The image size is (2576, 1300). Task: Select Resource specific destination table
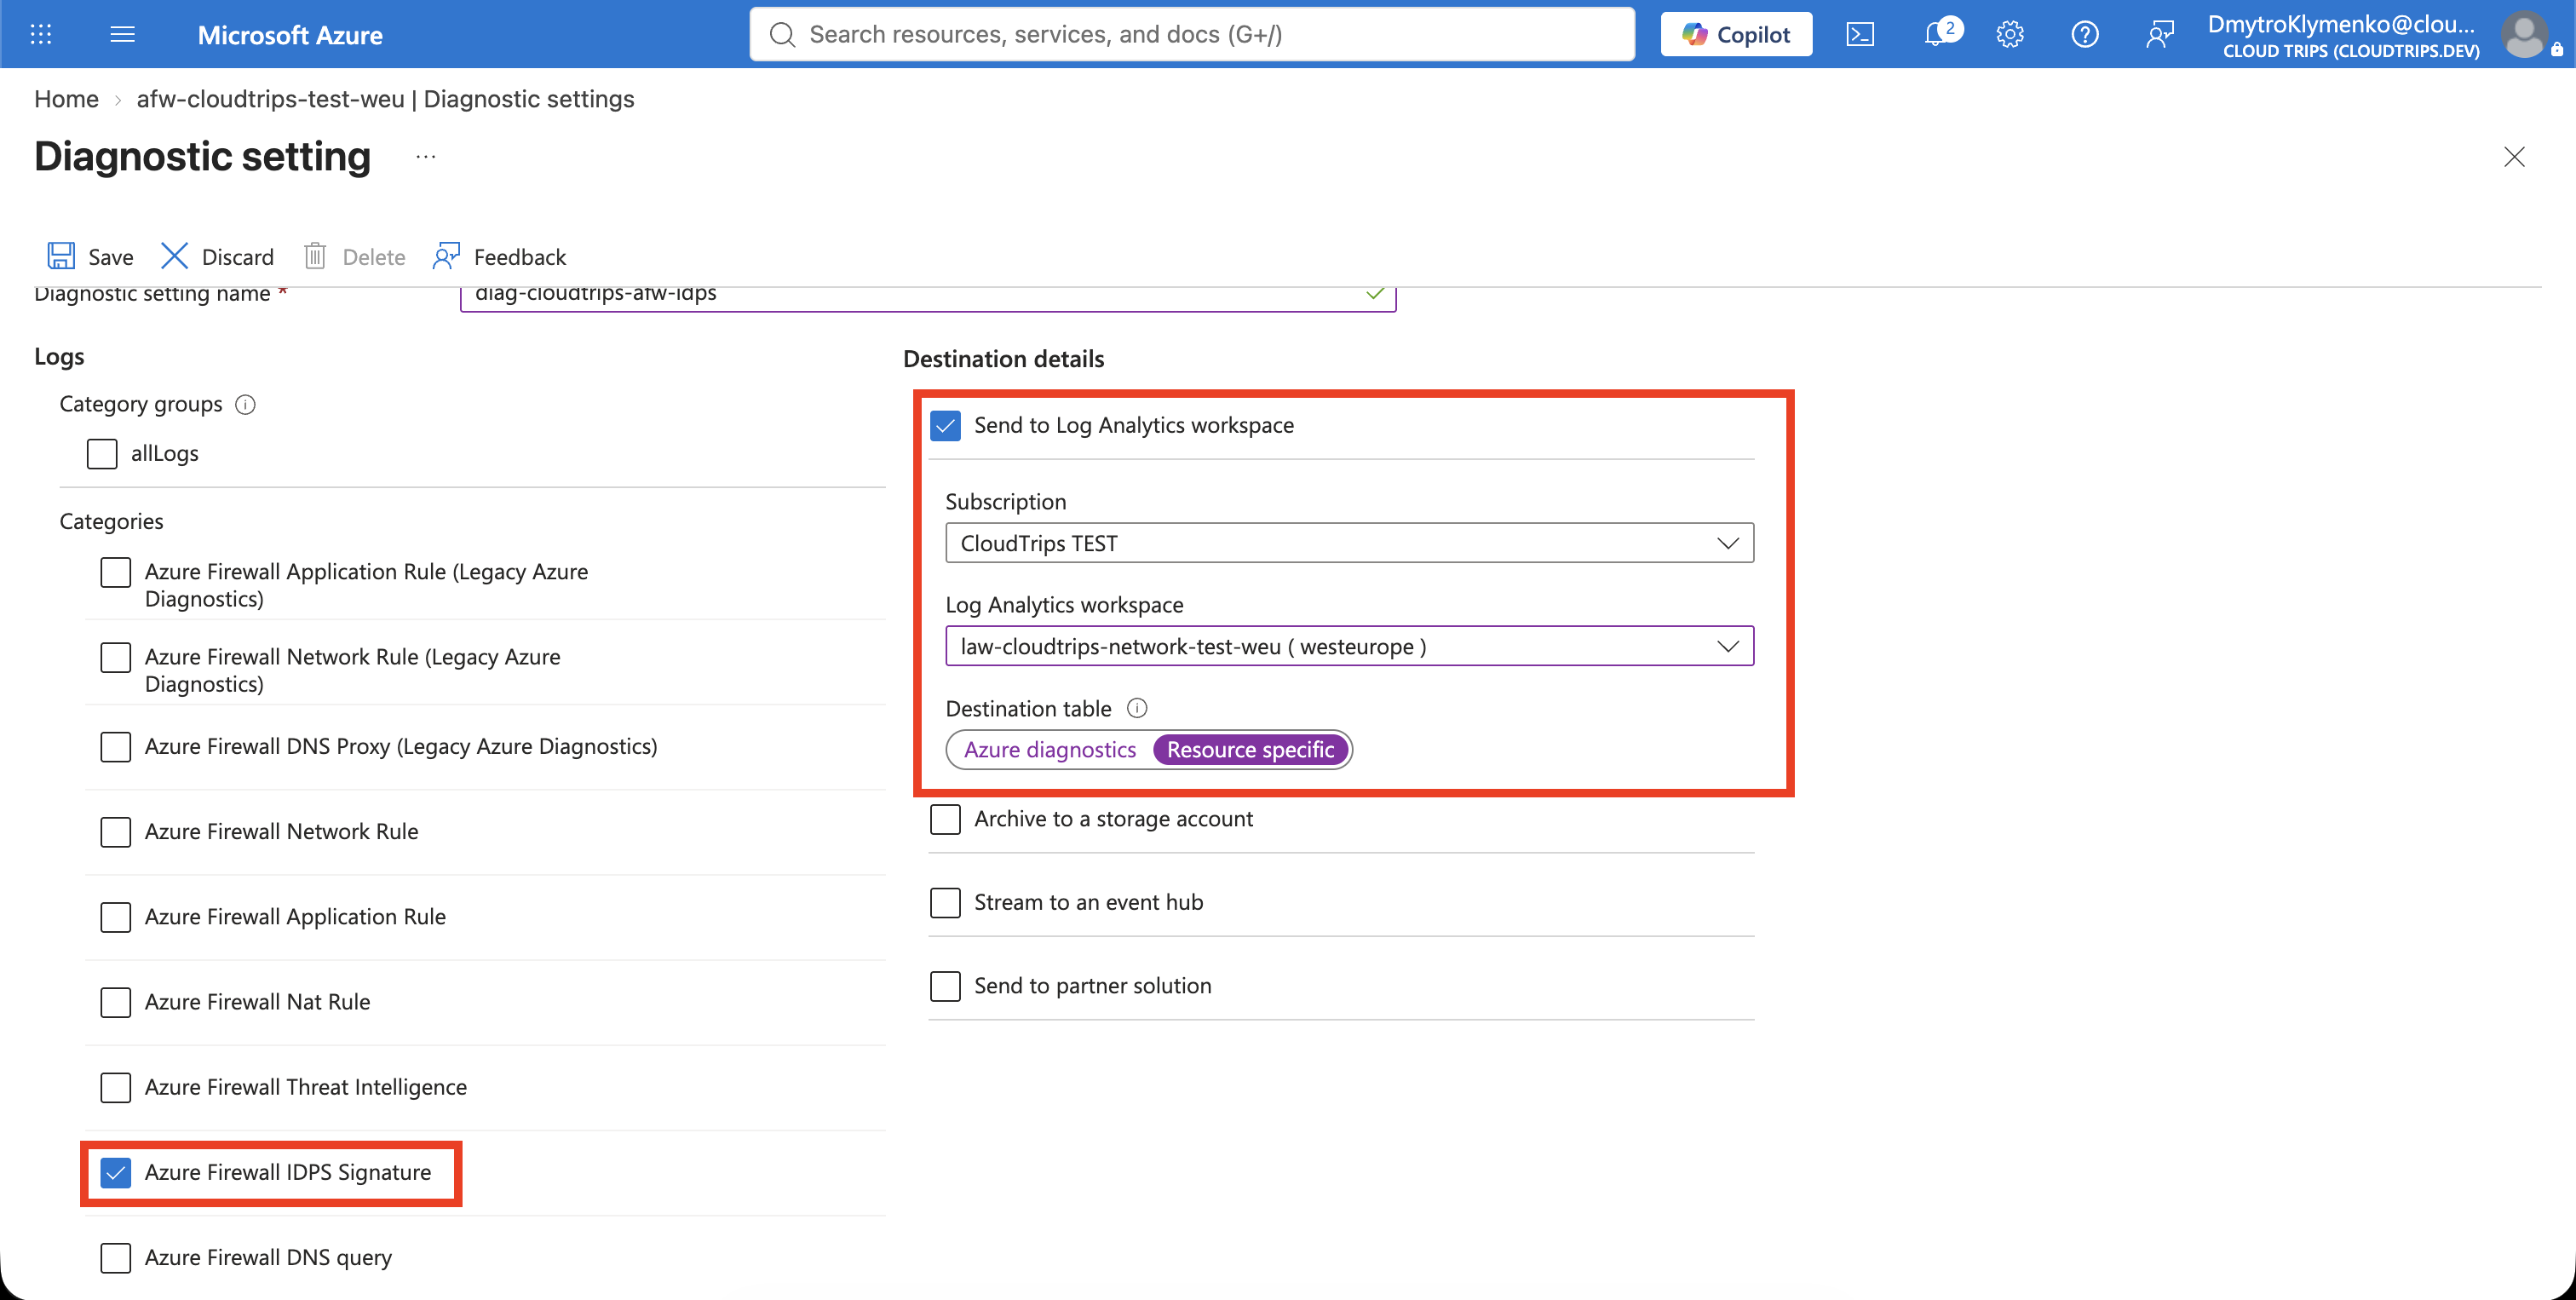pos(1250,750)
